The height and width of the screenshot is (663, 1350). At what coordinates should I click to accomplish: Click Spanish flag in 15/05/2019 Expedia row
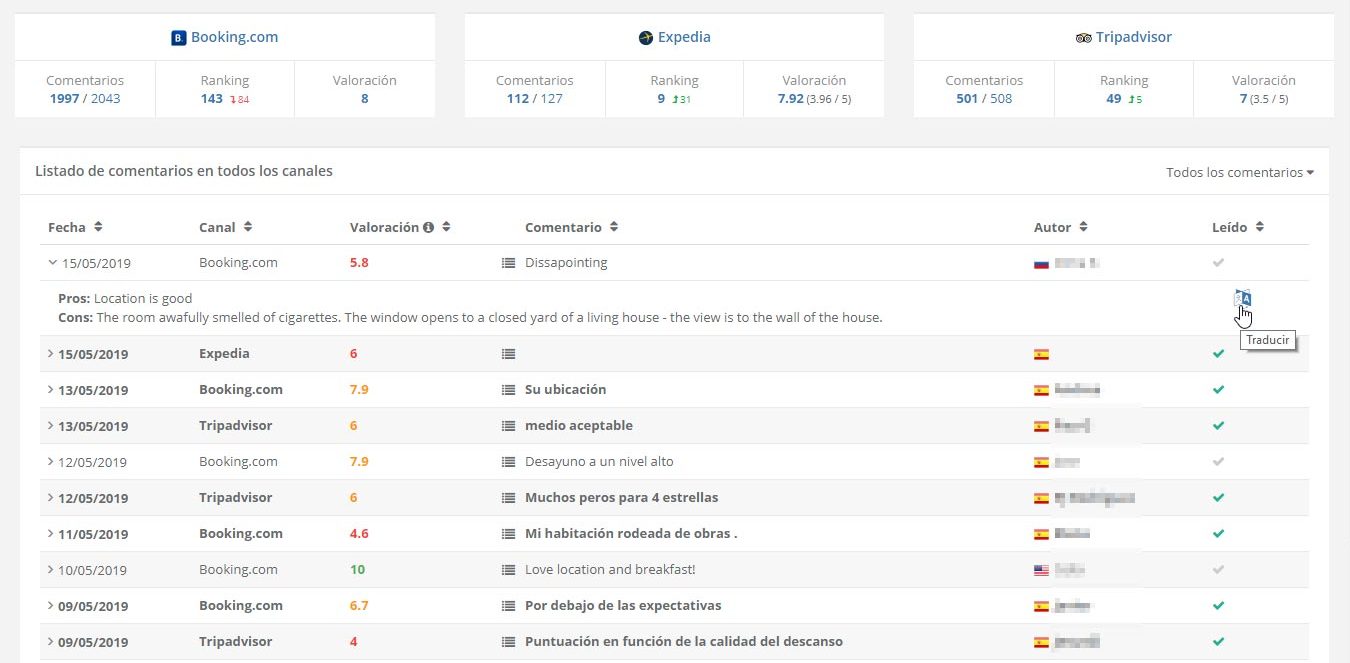click(x=1041, y=354)
